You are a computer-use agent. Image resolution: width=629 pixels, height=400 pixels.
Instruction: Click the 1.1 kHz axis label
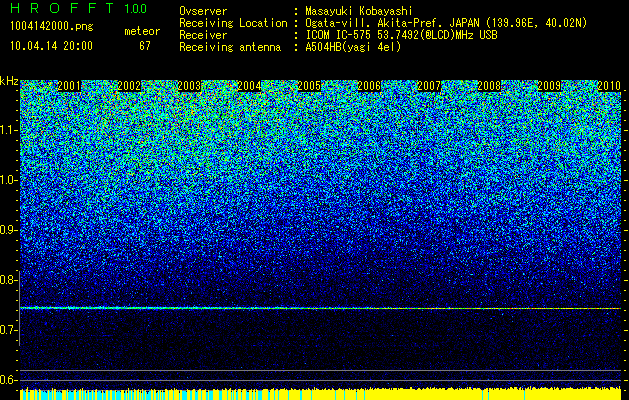(x=8, y=130)
